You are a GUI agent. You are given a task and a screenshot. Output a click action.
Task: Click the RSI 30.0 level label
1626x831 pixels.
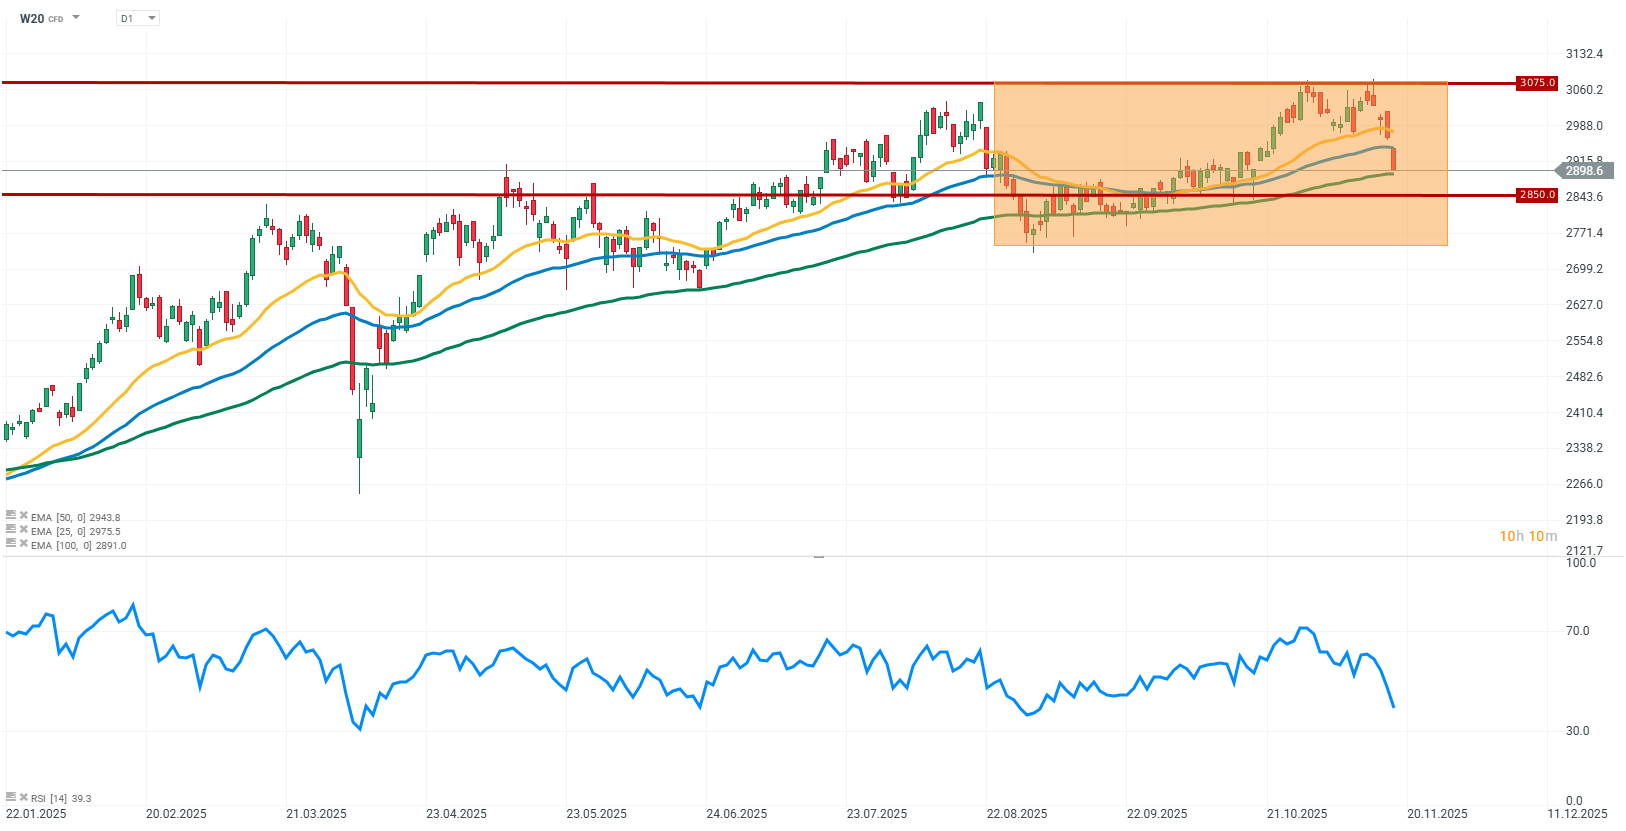(1577, 731)
